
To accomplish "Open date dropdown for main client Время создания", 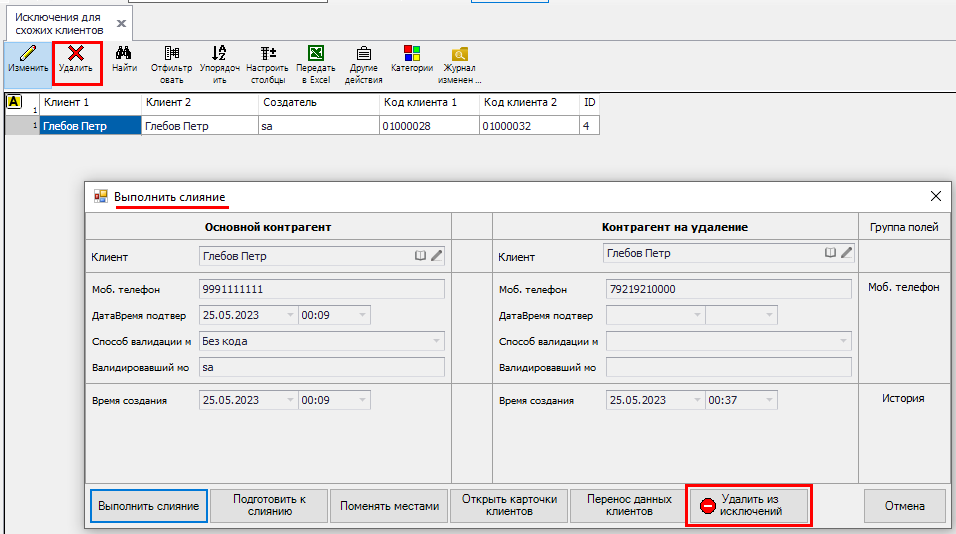I will click(x=290, y=400).
